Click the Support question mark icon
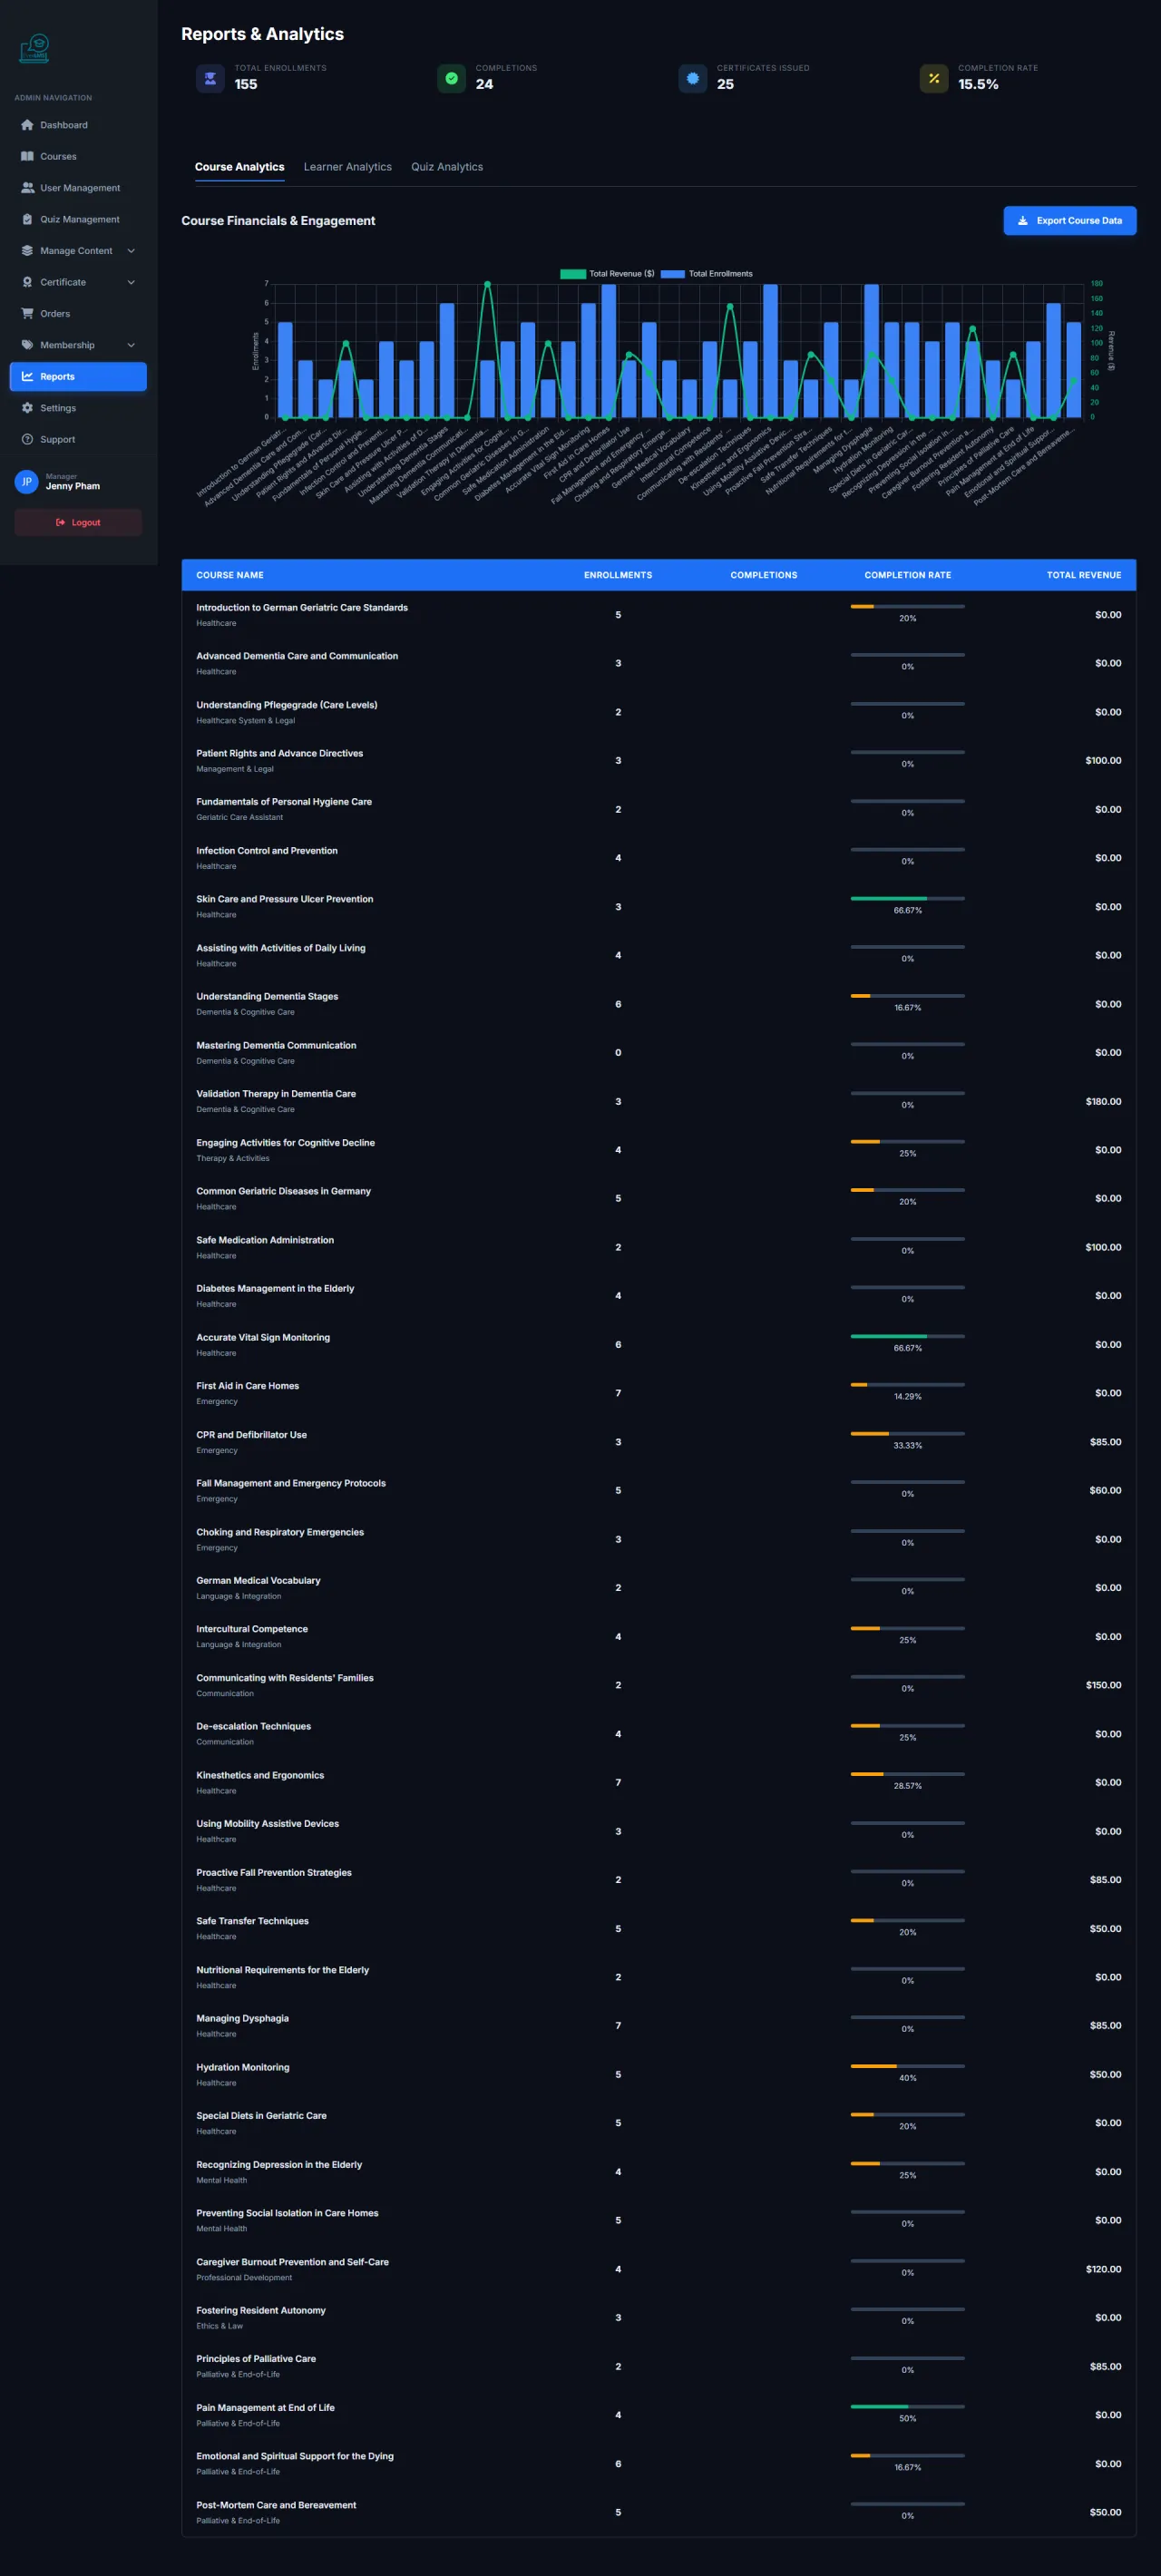Viewport: 1161px width, 2576px height. [27, 439]
